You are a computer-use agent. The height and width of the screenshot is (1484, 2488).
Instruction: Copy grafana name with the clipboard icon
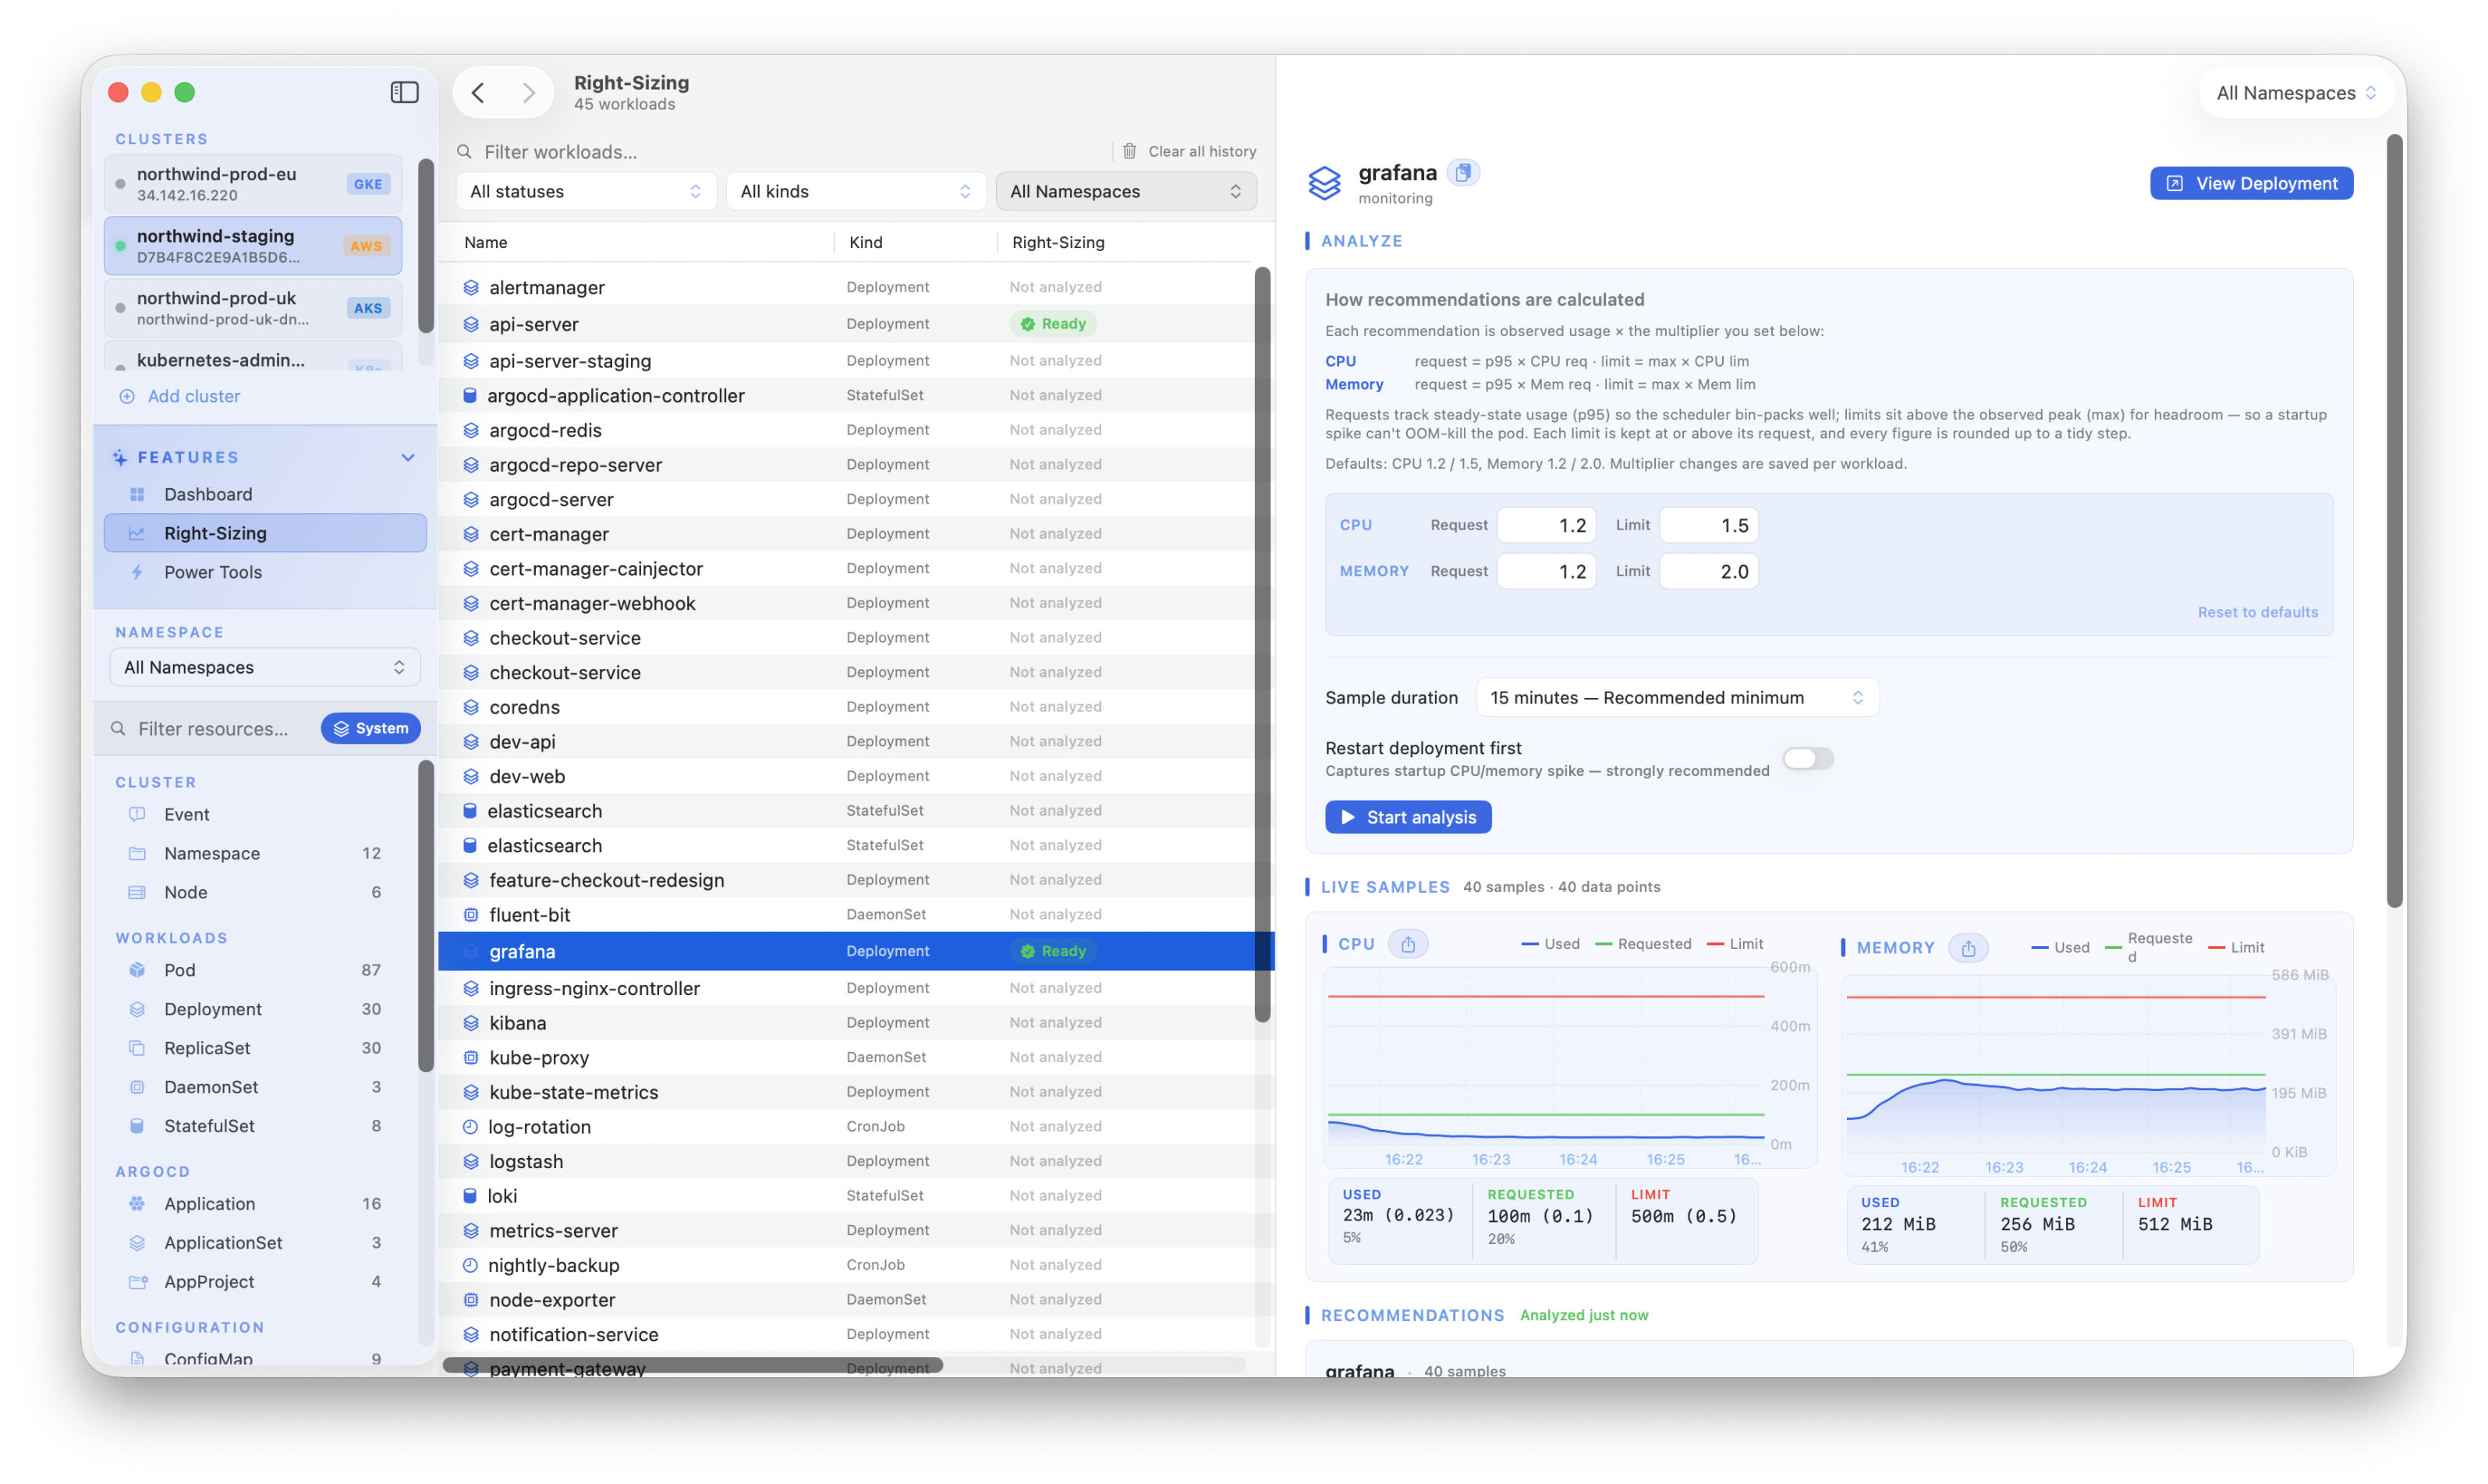click(x=1463, y=172)
